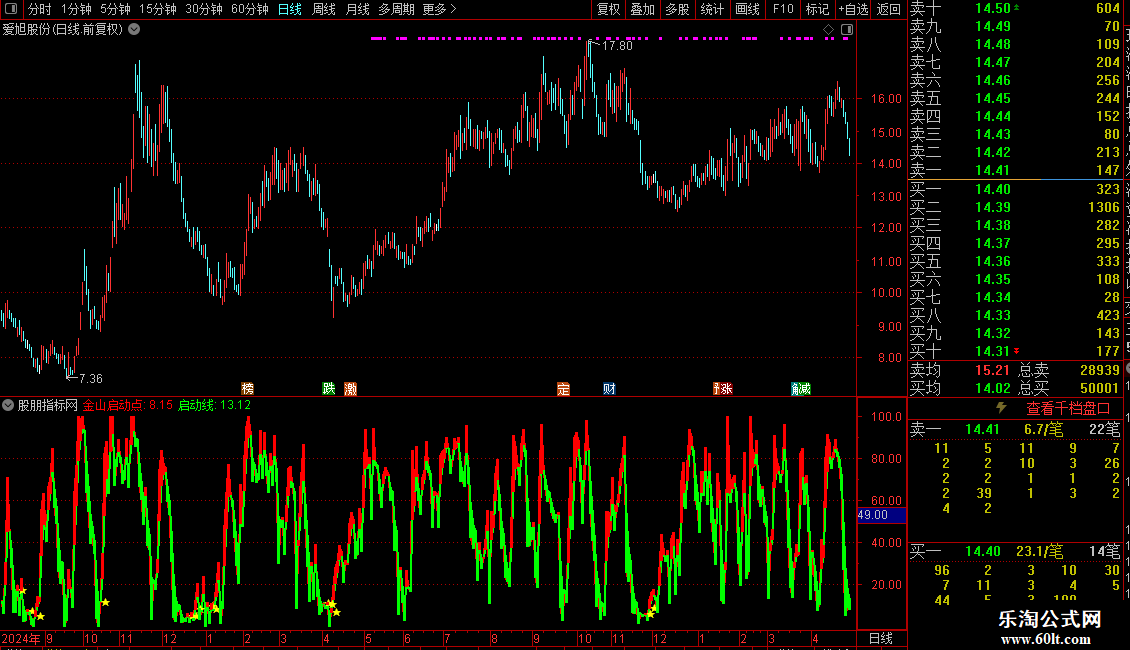Switch to 5分钟 period
The width and height of the screenshot is (1130, 650).
pos(115,9)
